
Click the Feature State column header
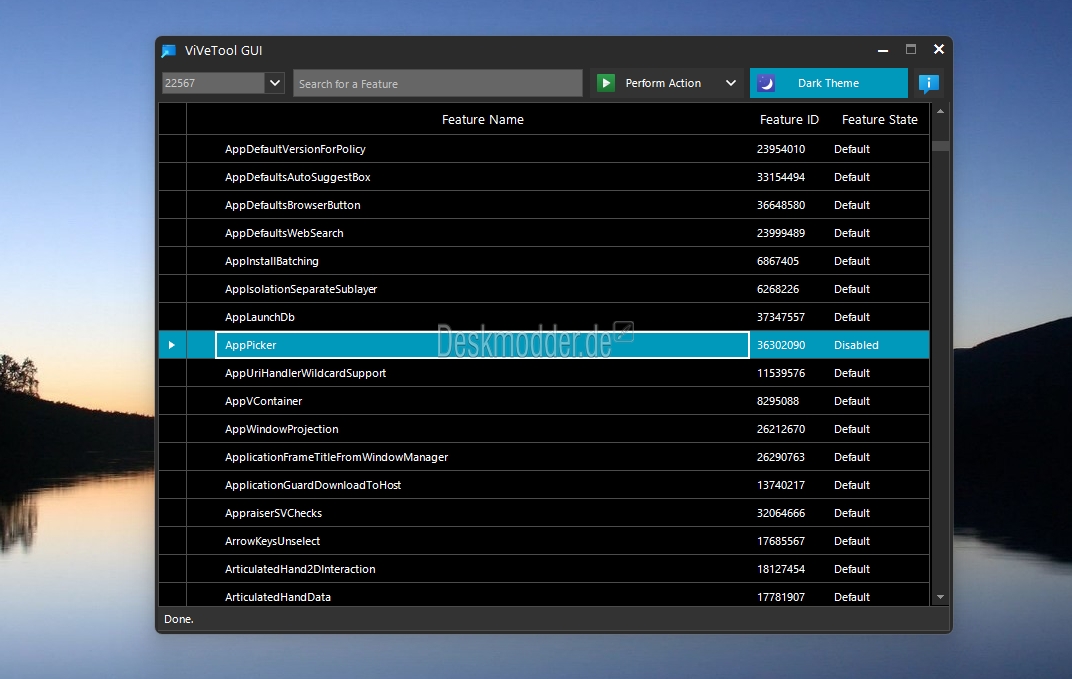pyautogui.click(x=879, y=119)
